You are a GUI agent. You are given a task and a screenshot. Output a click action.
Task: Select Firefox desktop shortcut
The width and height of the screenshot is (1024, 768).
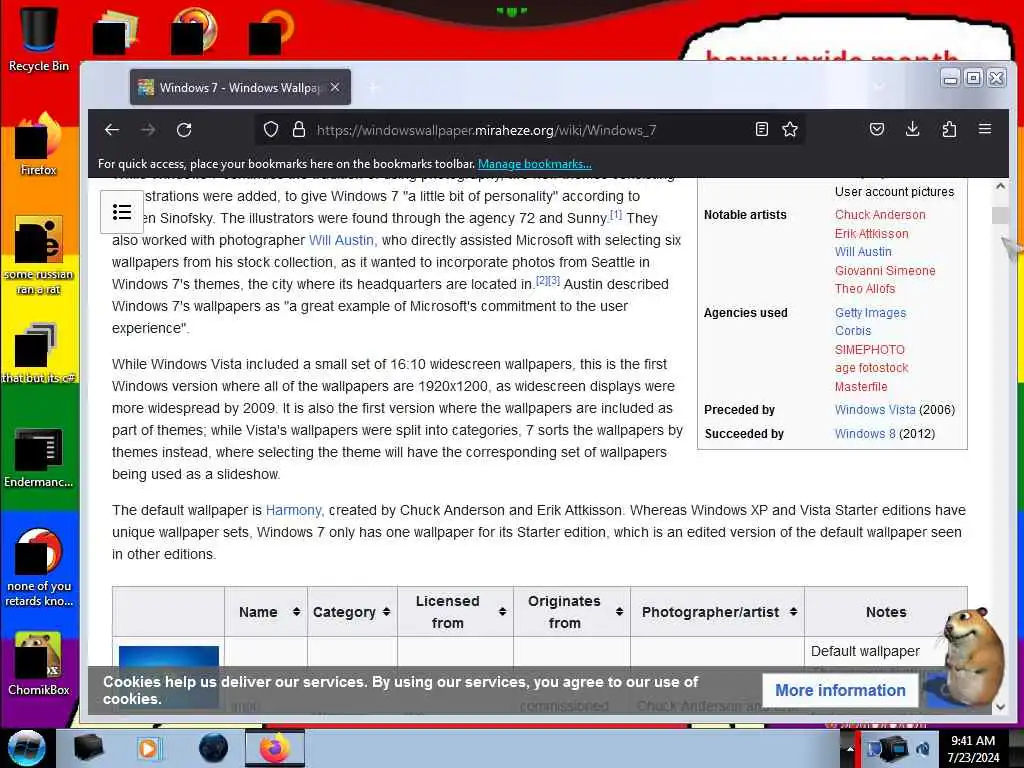pos(39,144)
